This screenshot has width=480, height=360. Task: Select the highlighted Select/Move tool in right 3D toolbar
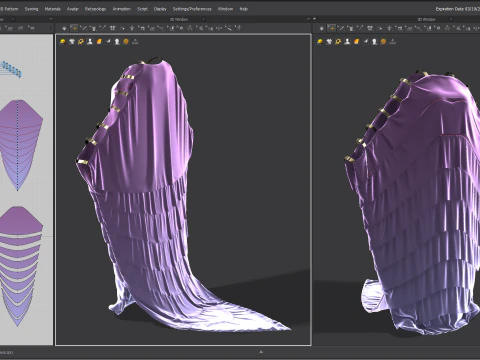331,28
